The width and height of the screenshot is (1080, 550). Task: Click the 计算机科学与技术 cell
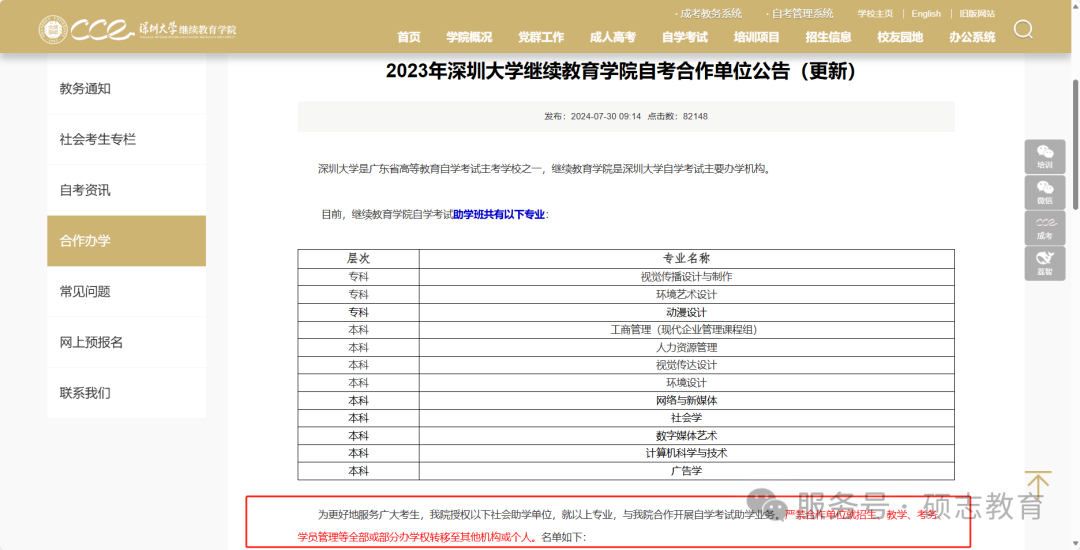coord(687,453)
